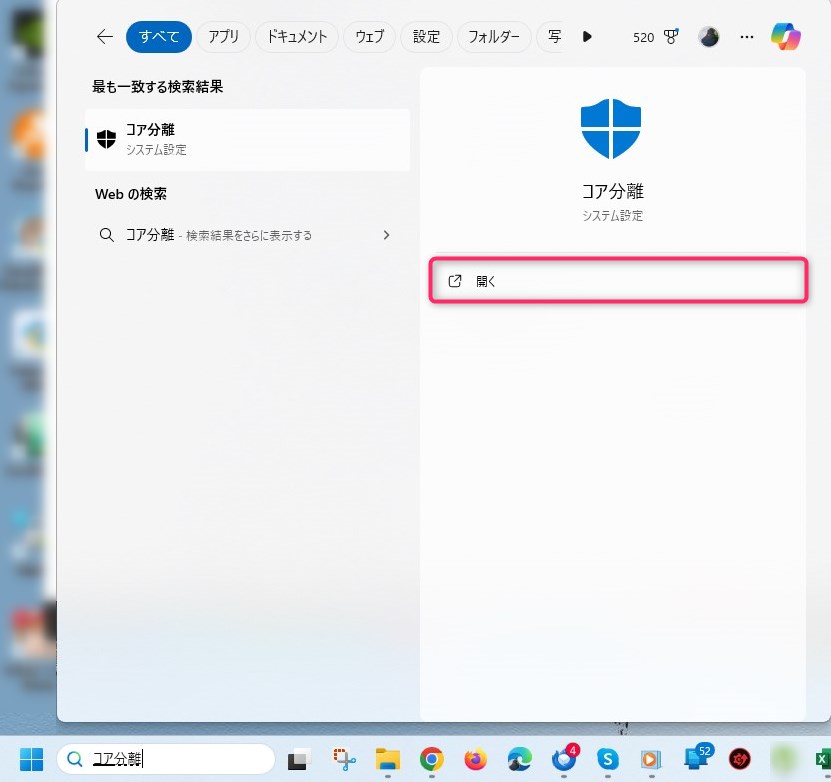Click the Windows Start button
The width and height of the screenshot is (831, 782).
click(31, 760)
